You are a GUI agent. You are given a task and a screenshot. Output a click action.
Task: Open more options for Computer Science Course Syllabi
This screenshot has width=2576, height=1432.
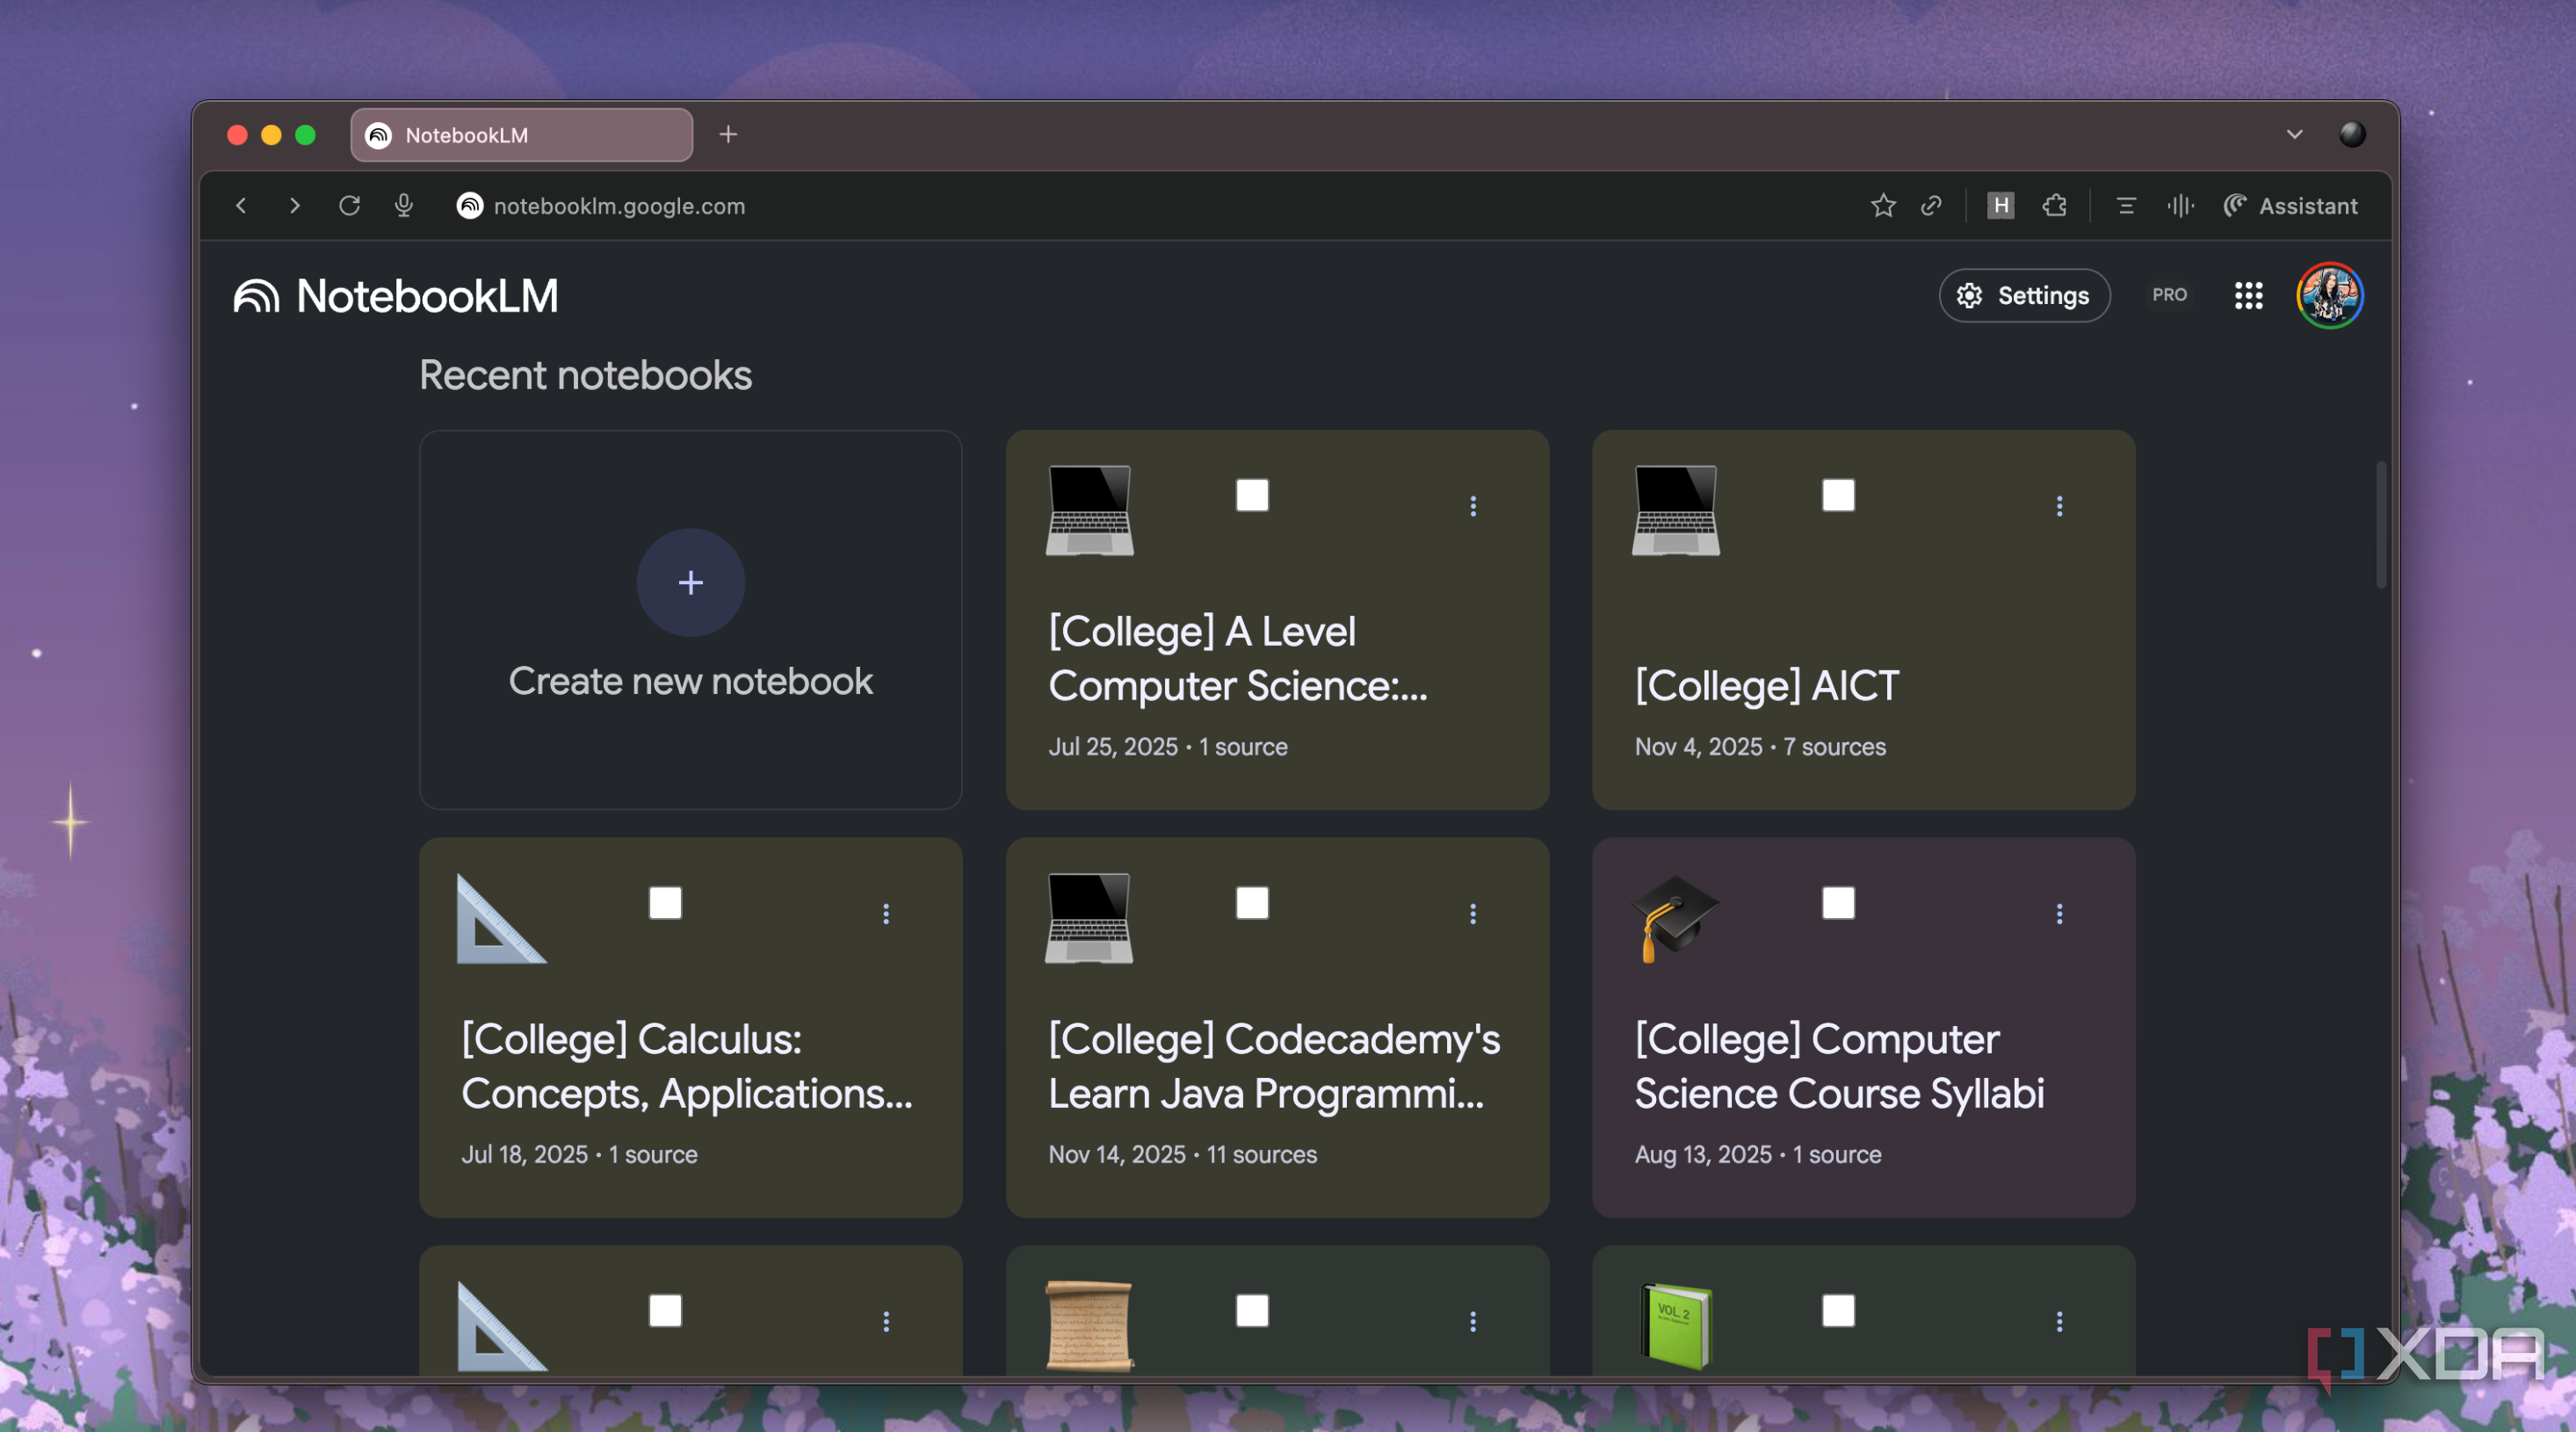[2059, 913]
